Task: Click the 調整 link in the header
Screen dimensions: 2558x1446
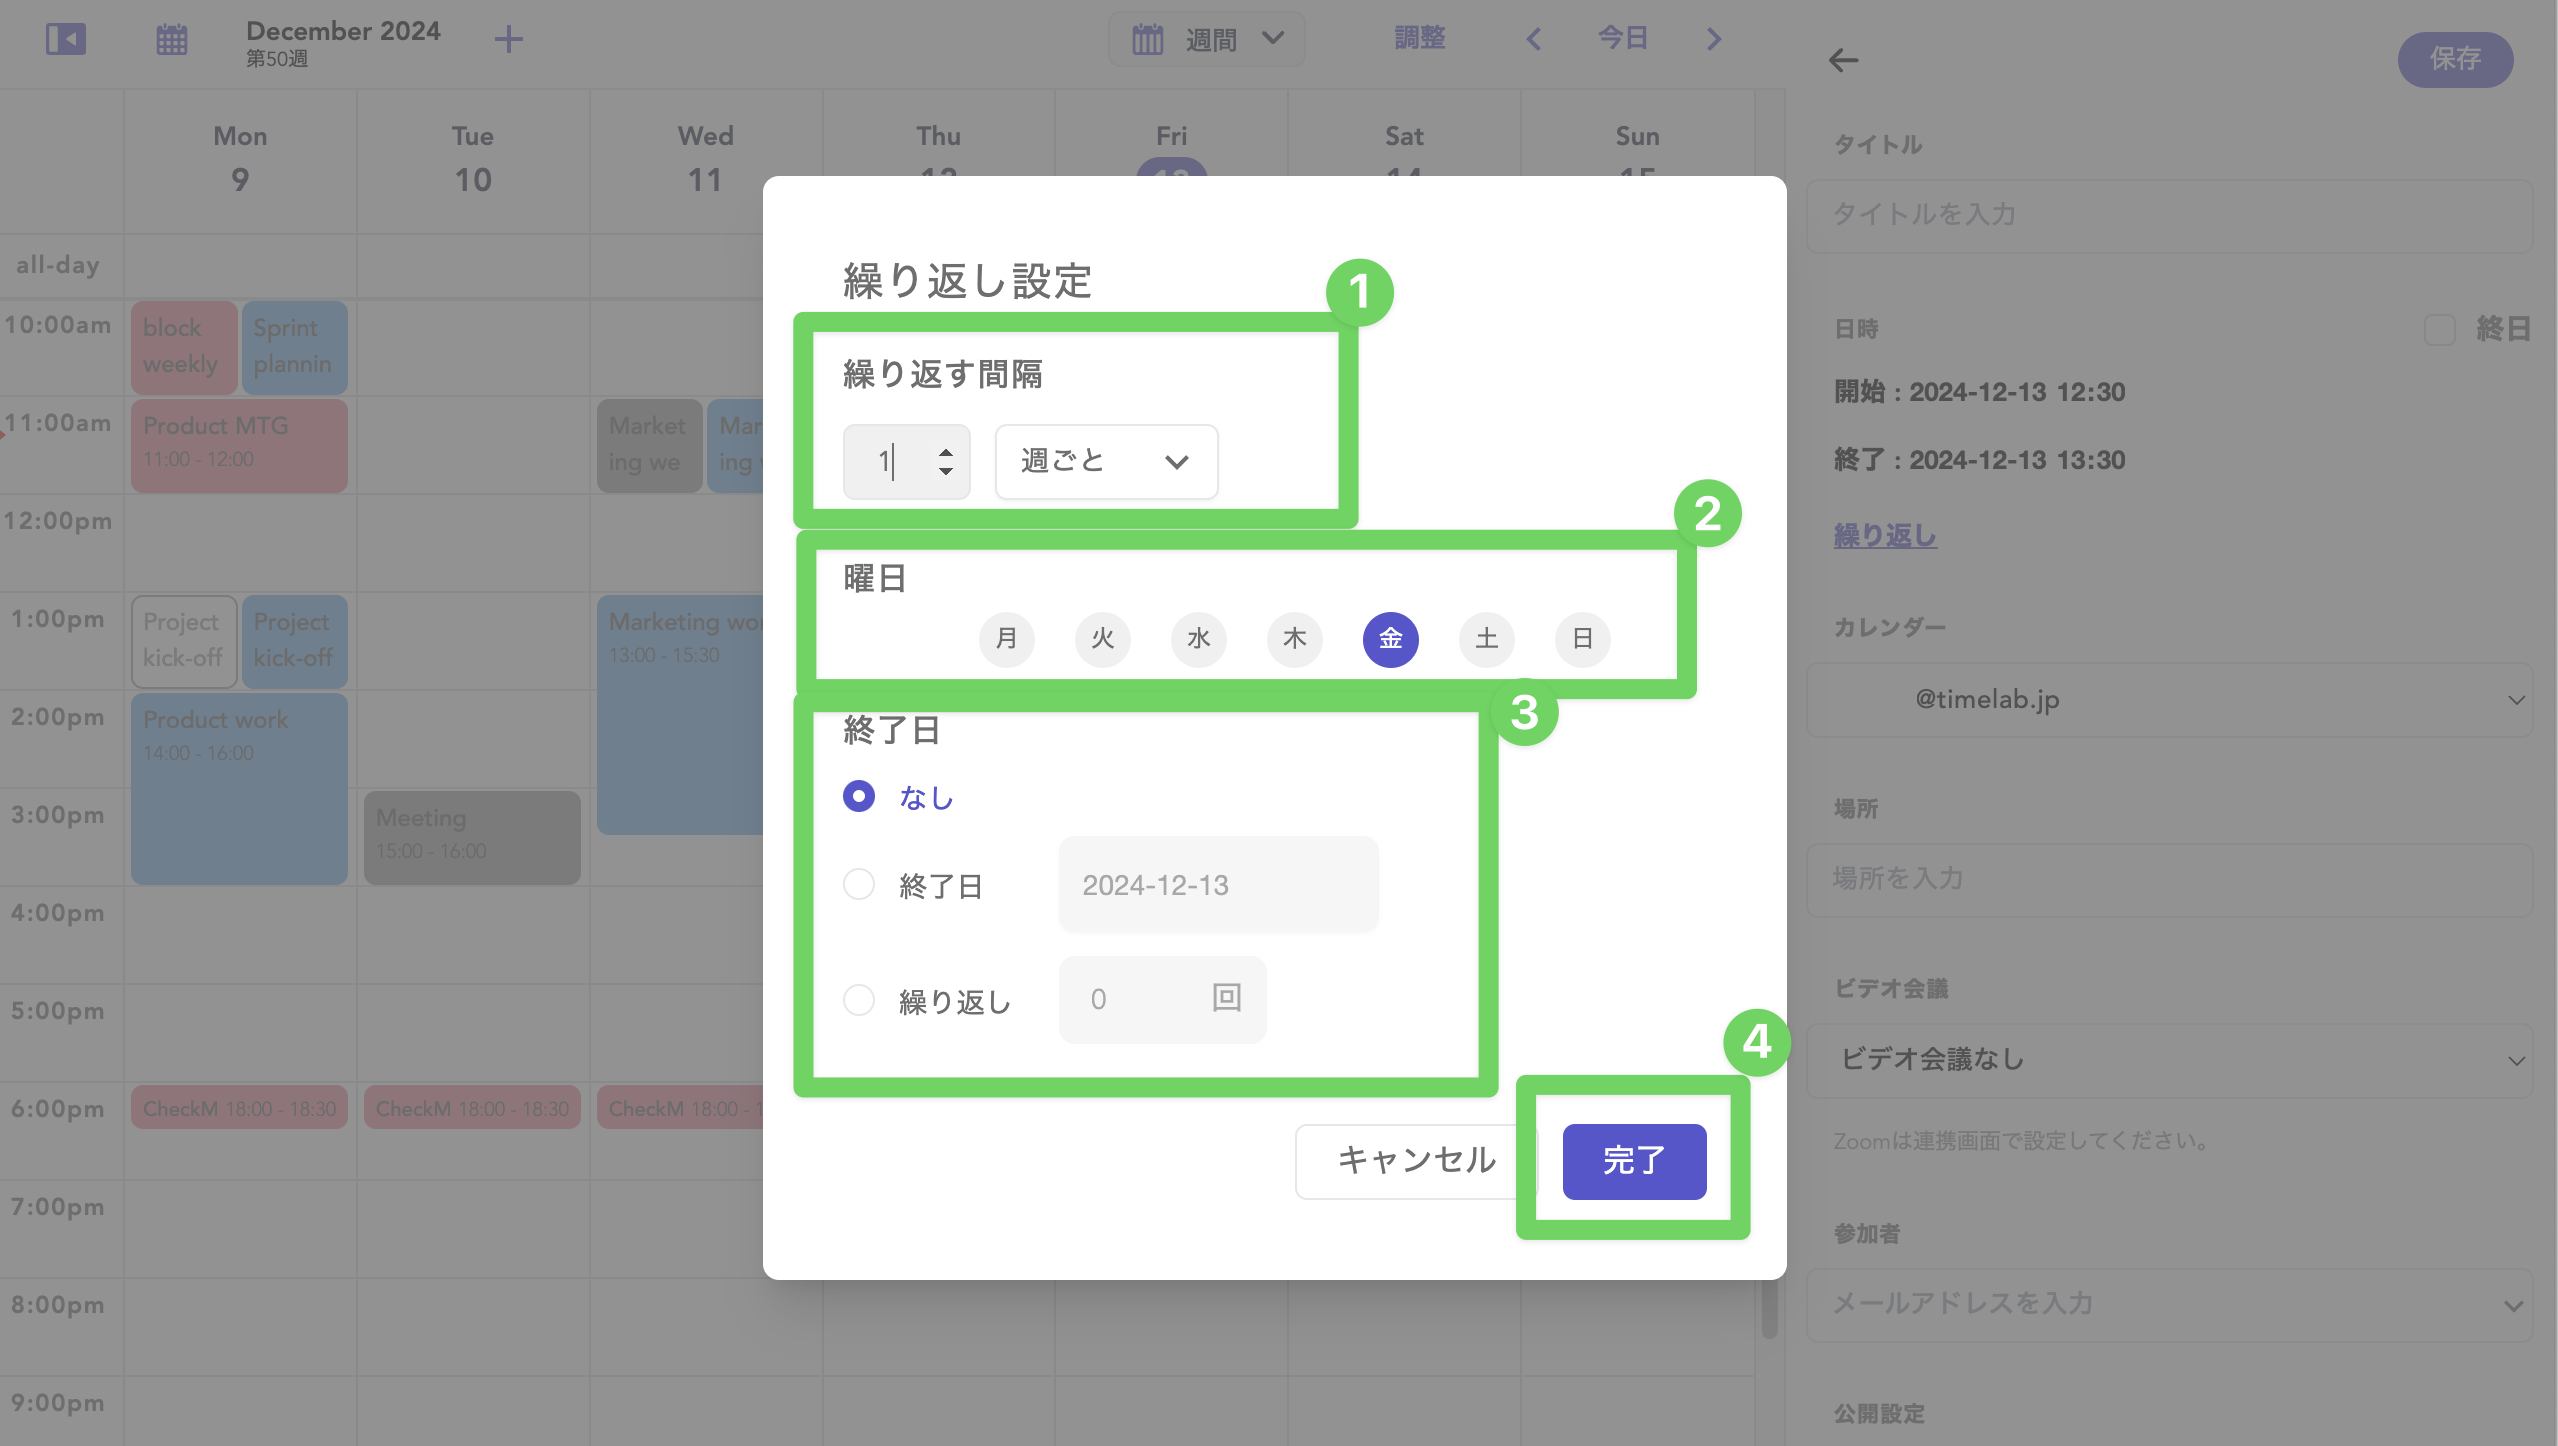Action: point(1420,38)
